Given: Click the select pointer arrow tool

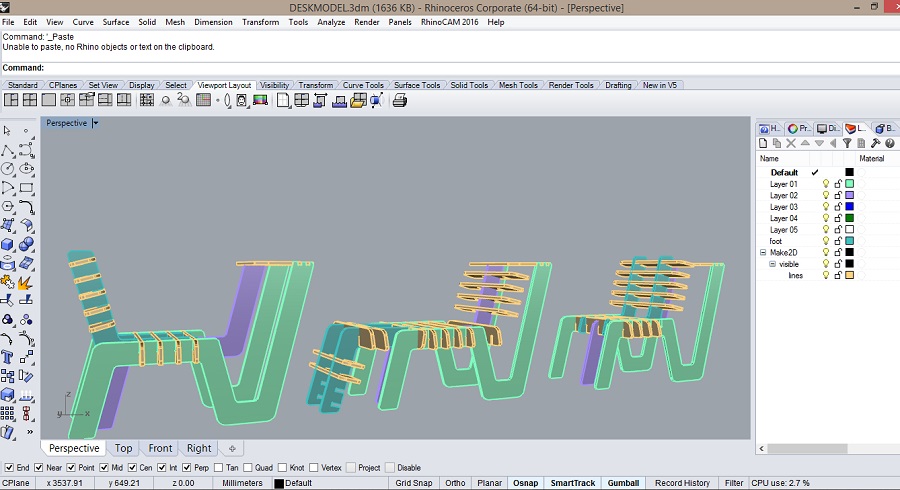Looking at the screenshot, I should point(8,131).
